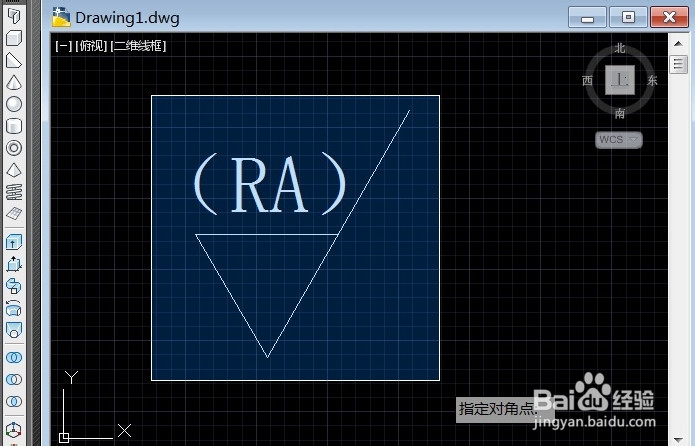695x446 pixels.
Task: Minimize the Drawing1.dwg window
Action: (587, 17)
